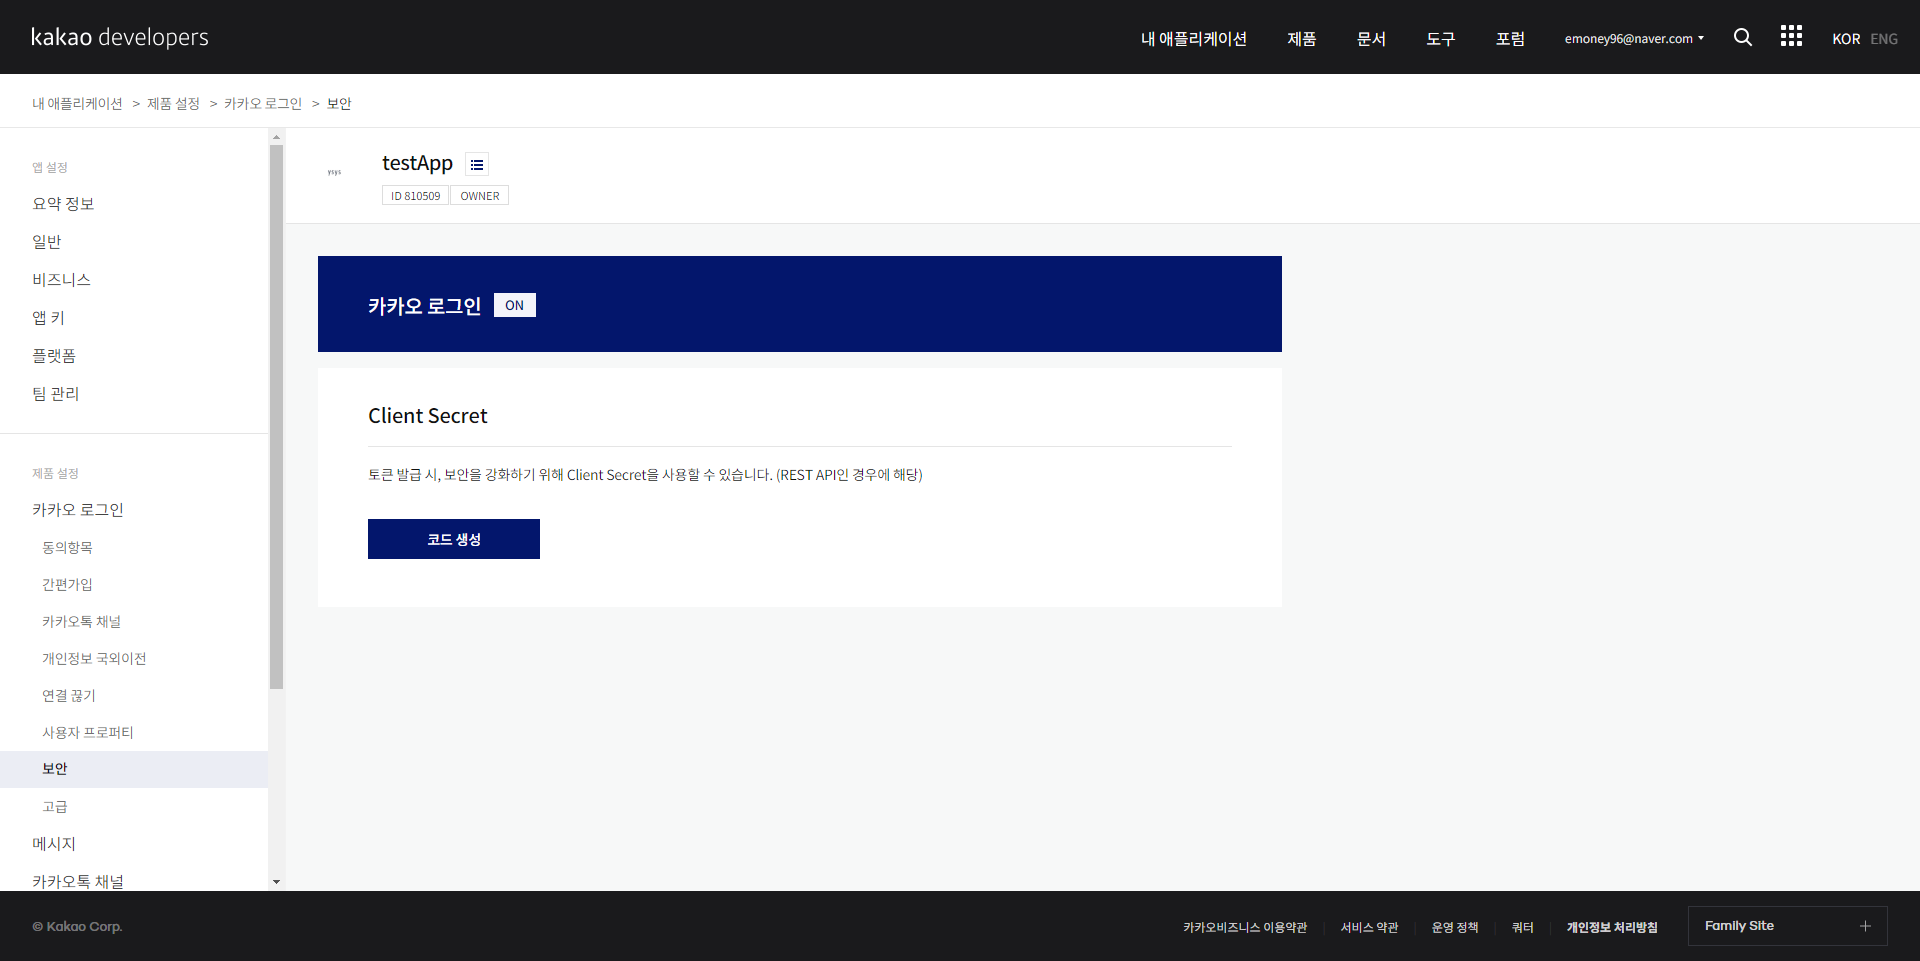1920x961 pixels.
Task: Select 카카오 로그인 in sidebar
Action: (x=78, y=510)
